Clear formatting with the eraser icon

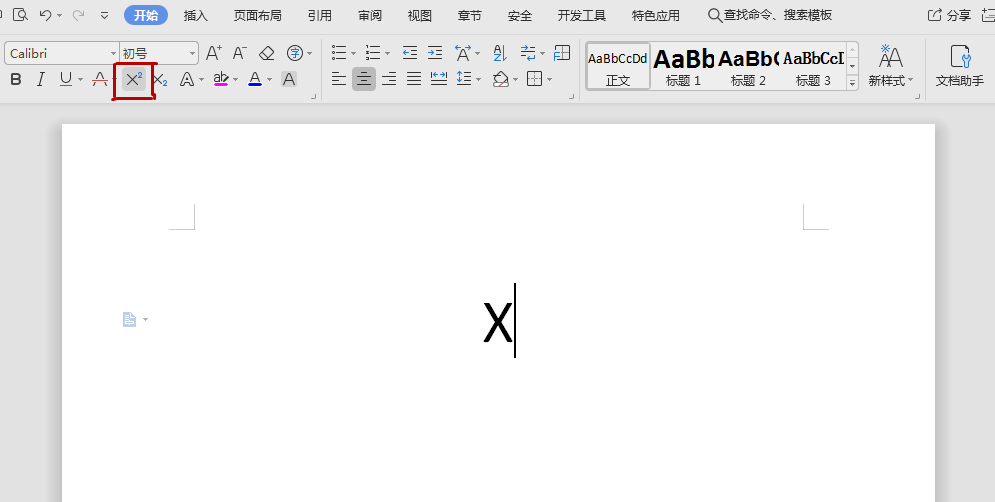266,53
